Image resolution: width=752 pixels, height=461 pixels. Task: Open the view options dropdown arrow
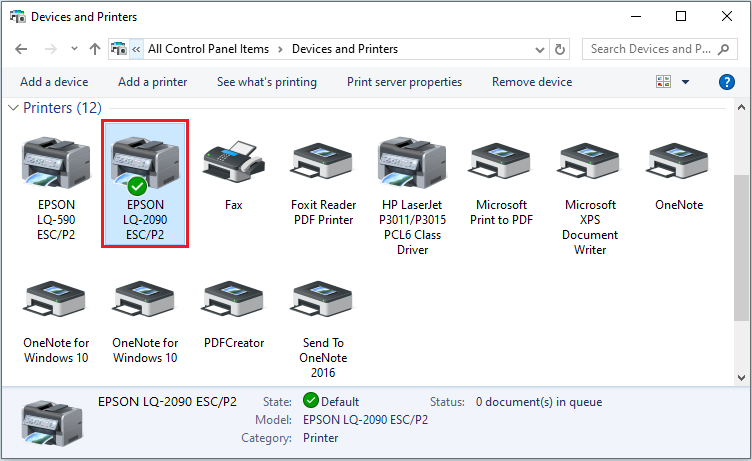685,82
